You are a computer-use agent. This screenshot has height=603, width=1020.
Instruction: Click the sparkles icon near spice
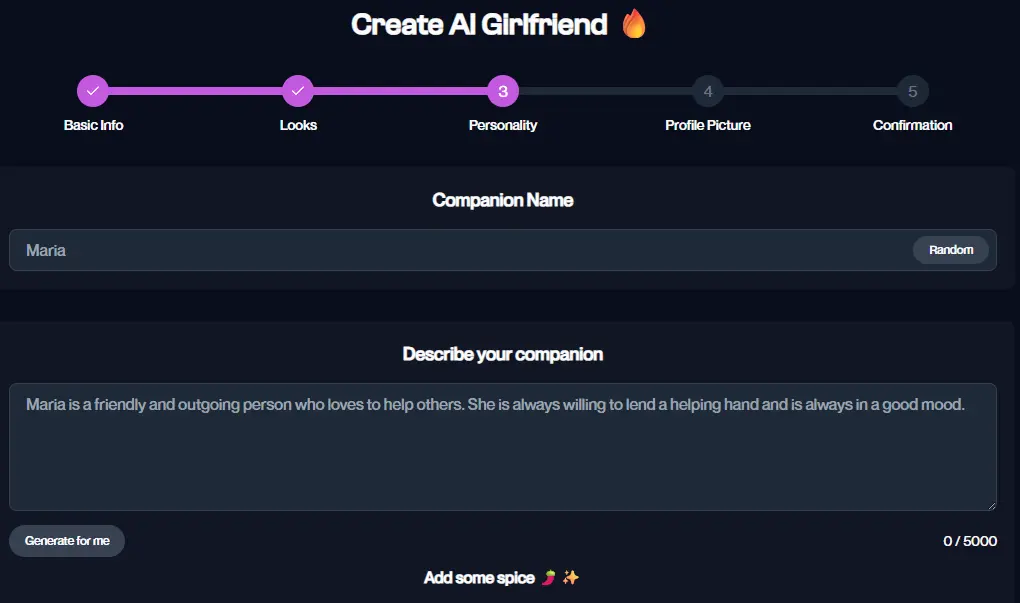pos(570,578)
